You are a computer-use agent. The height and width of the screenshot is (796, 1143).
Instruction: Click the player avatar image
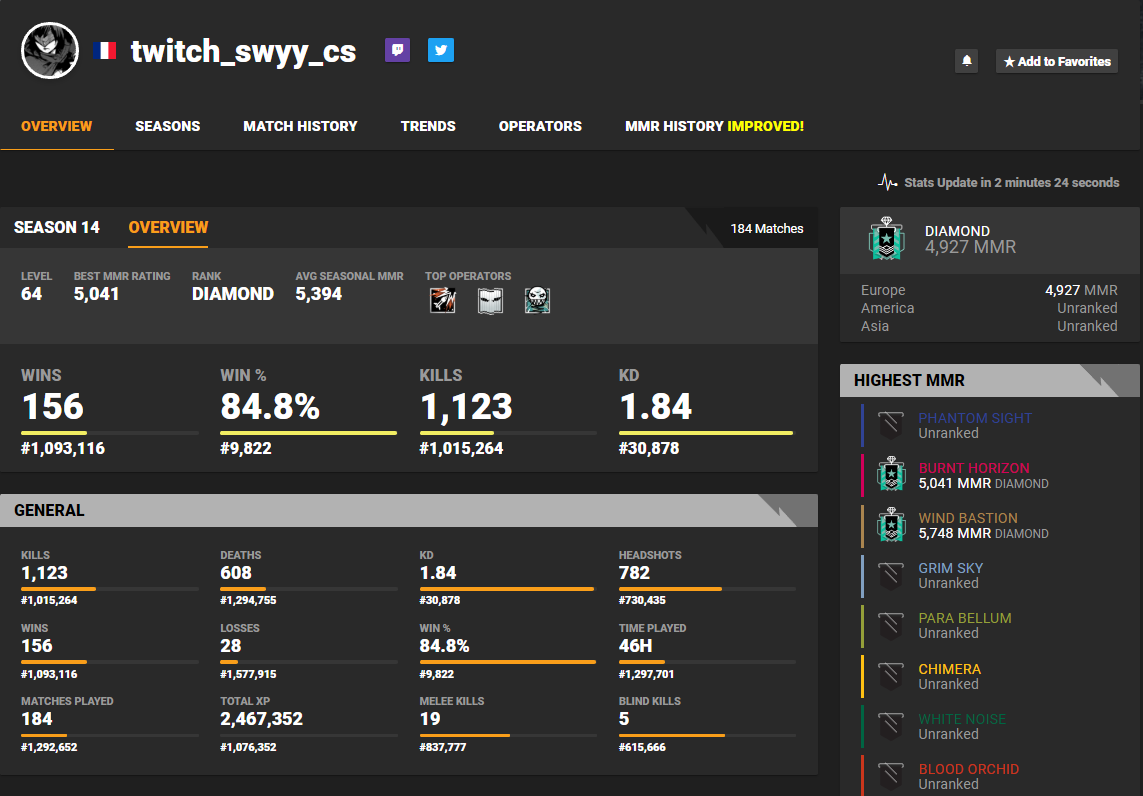(x=50, y=50)
